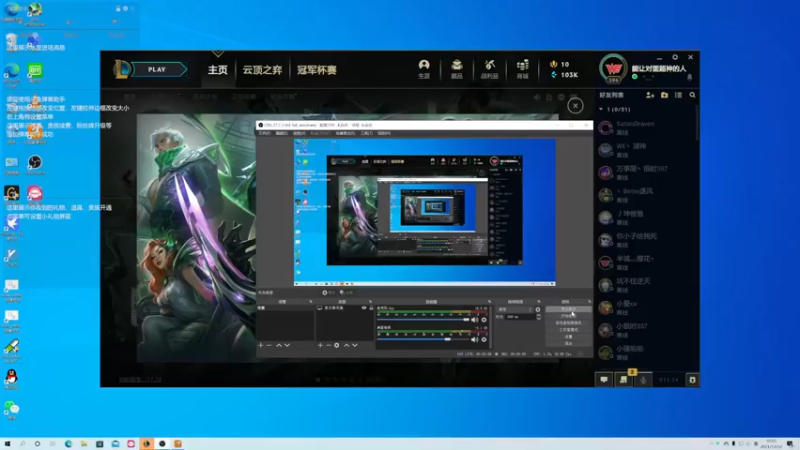The image size is (800, 450).
Task: Open the OBS scene transition type dropdown
Action: point(515,310)
